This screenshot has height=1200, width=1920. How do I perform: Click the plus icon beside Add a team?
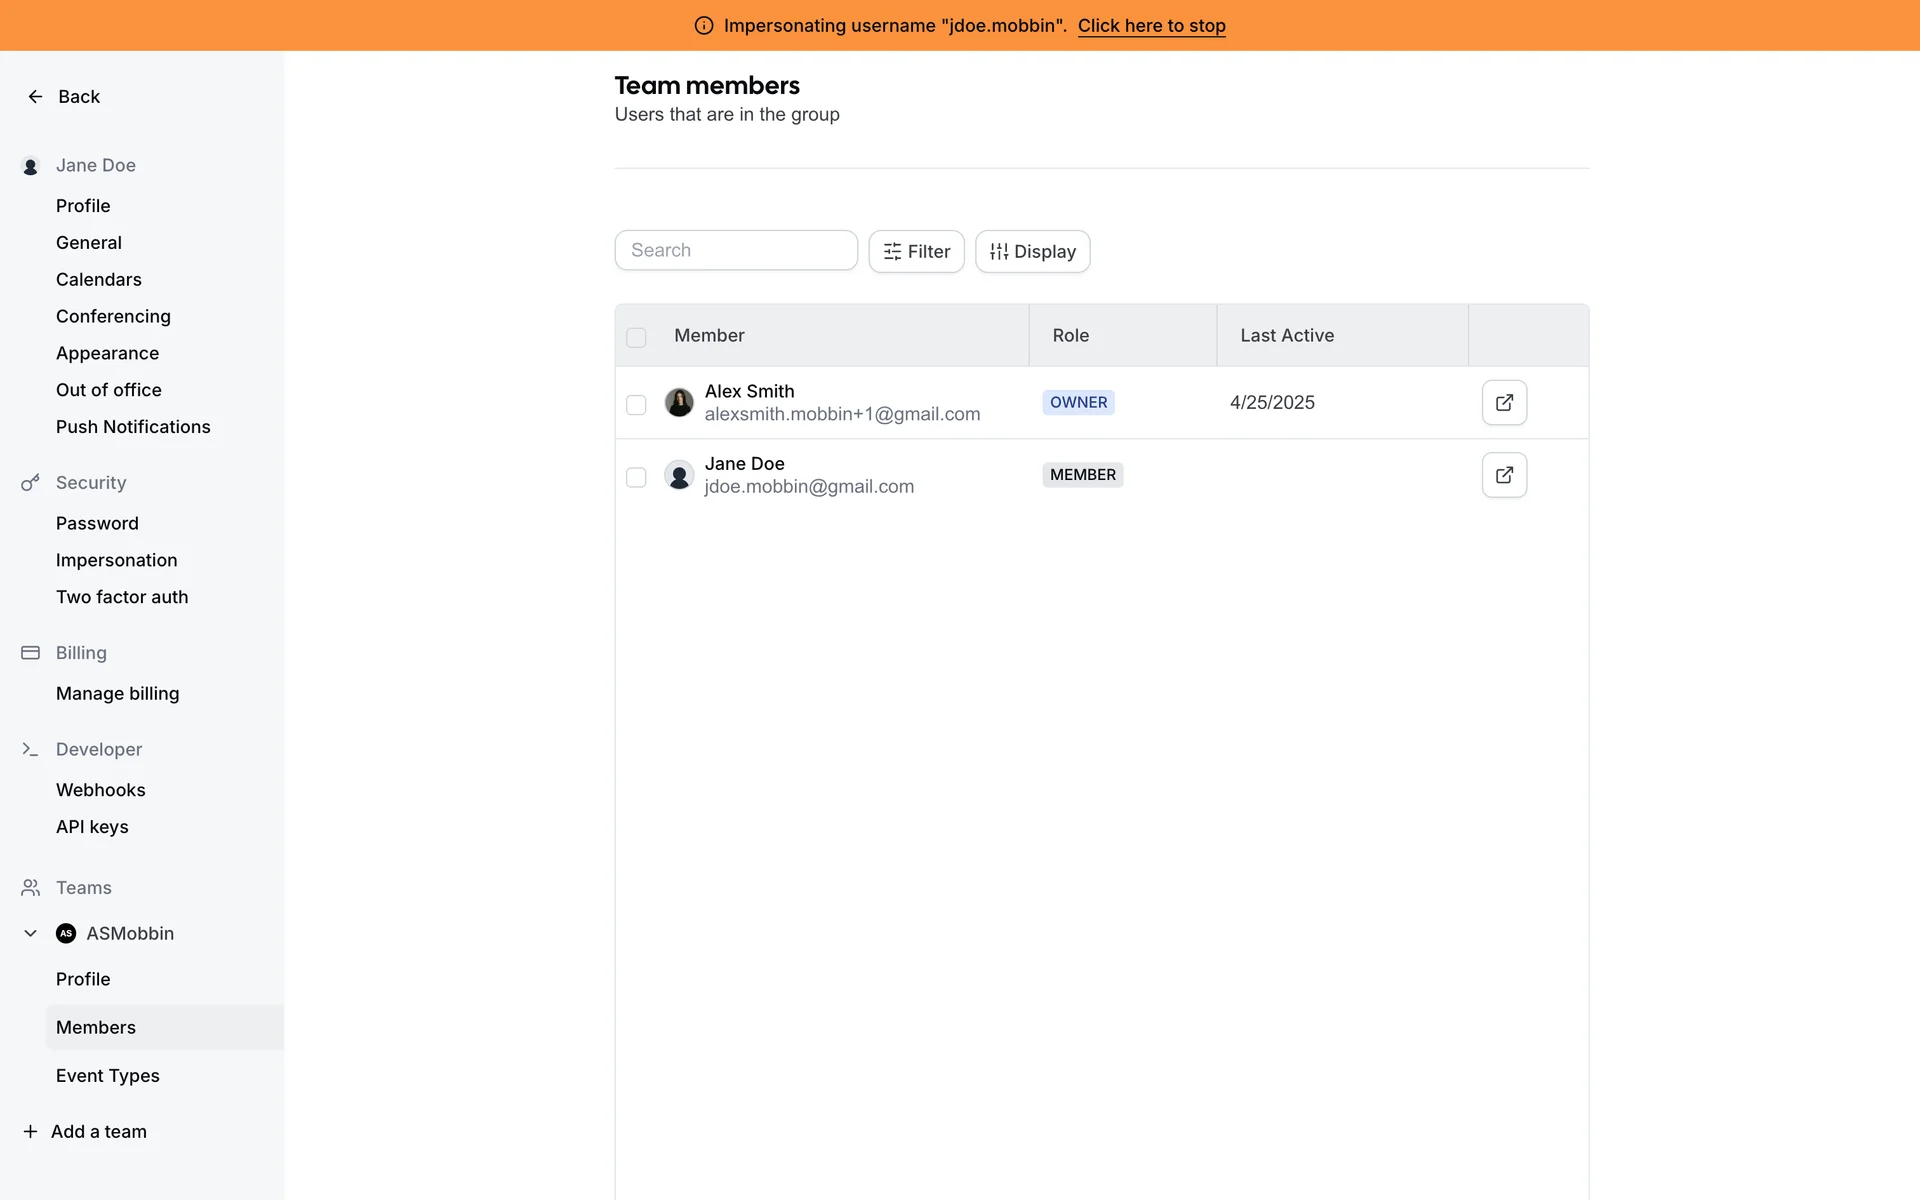(x=30, y=1131)
